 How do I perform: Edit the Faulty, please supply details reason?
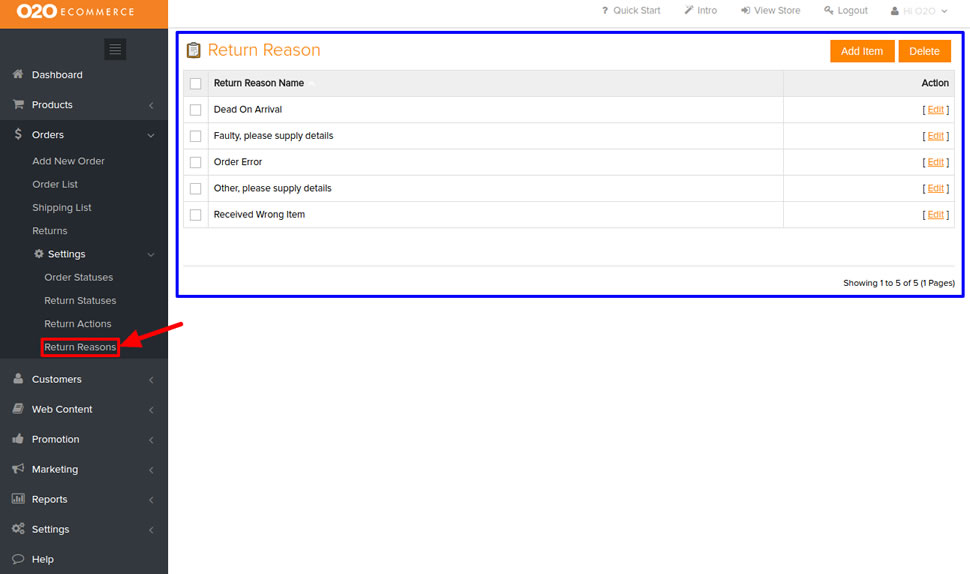(935, 136)
